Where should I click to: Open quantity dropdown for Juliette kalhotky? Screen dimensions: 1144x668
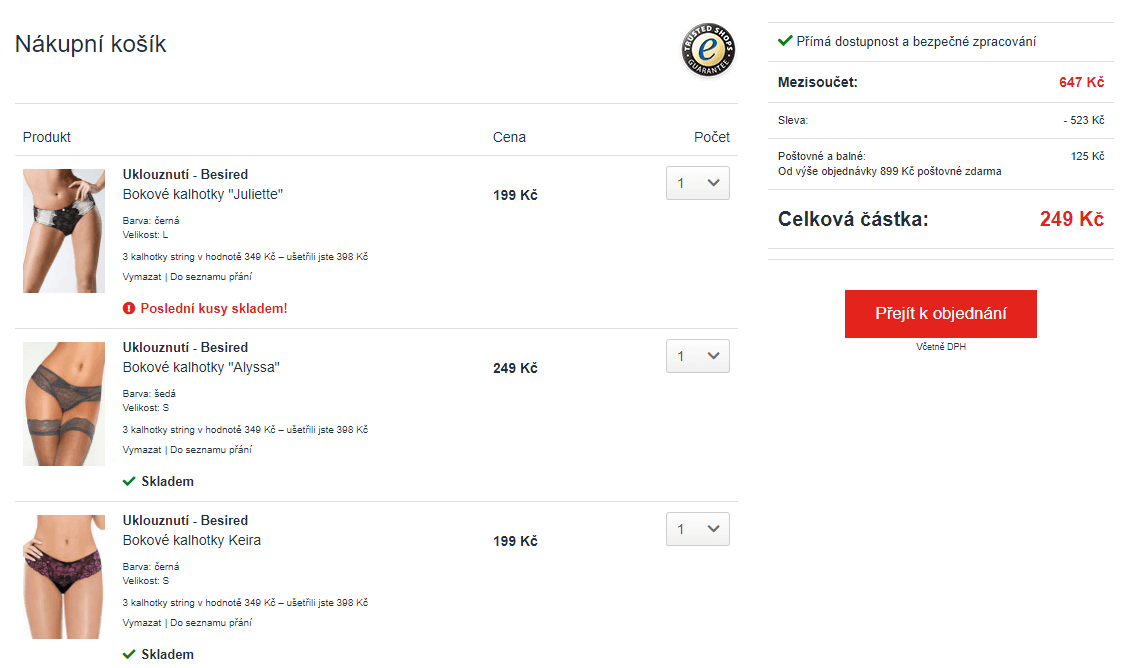coord(697,183)
